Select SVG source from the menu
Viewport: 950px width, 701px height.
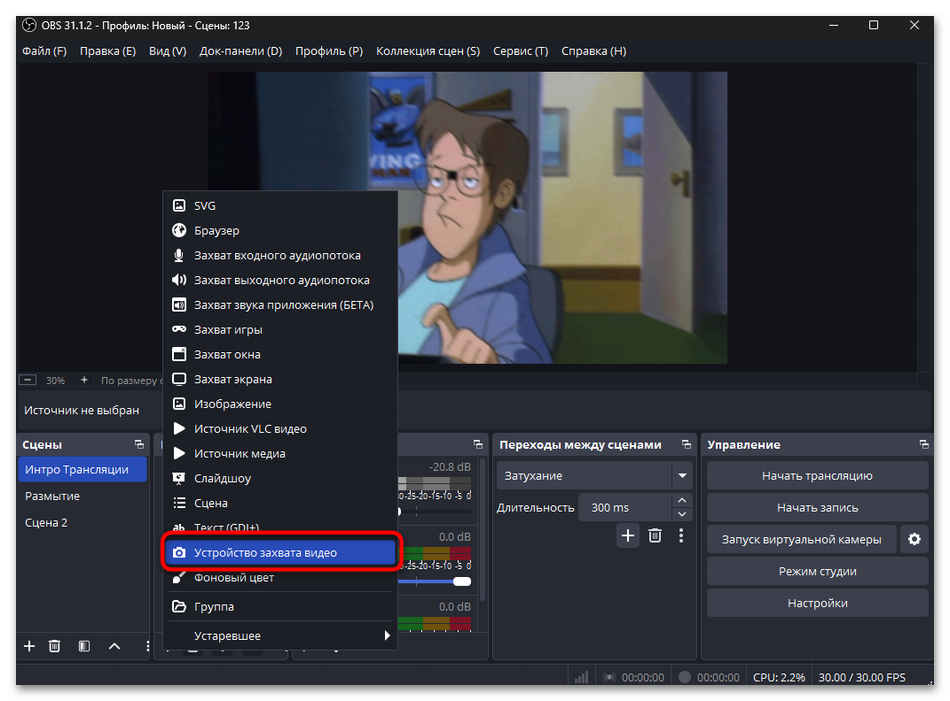point(280,205)
